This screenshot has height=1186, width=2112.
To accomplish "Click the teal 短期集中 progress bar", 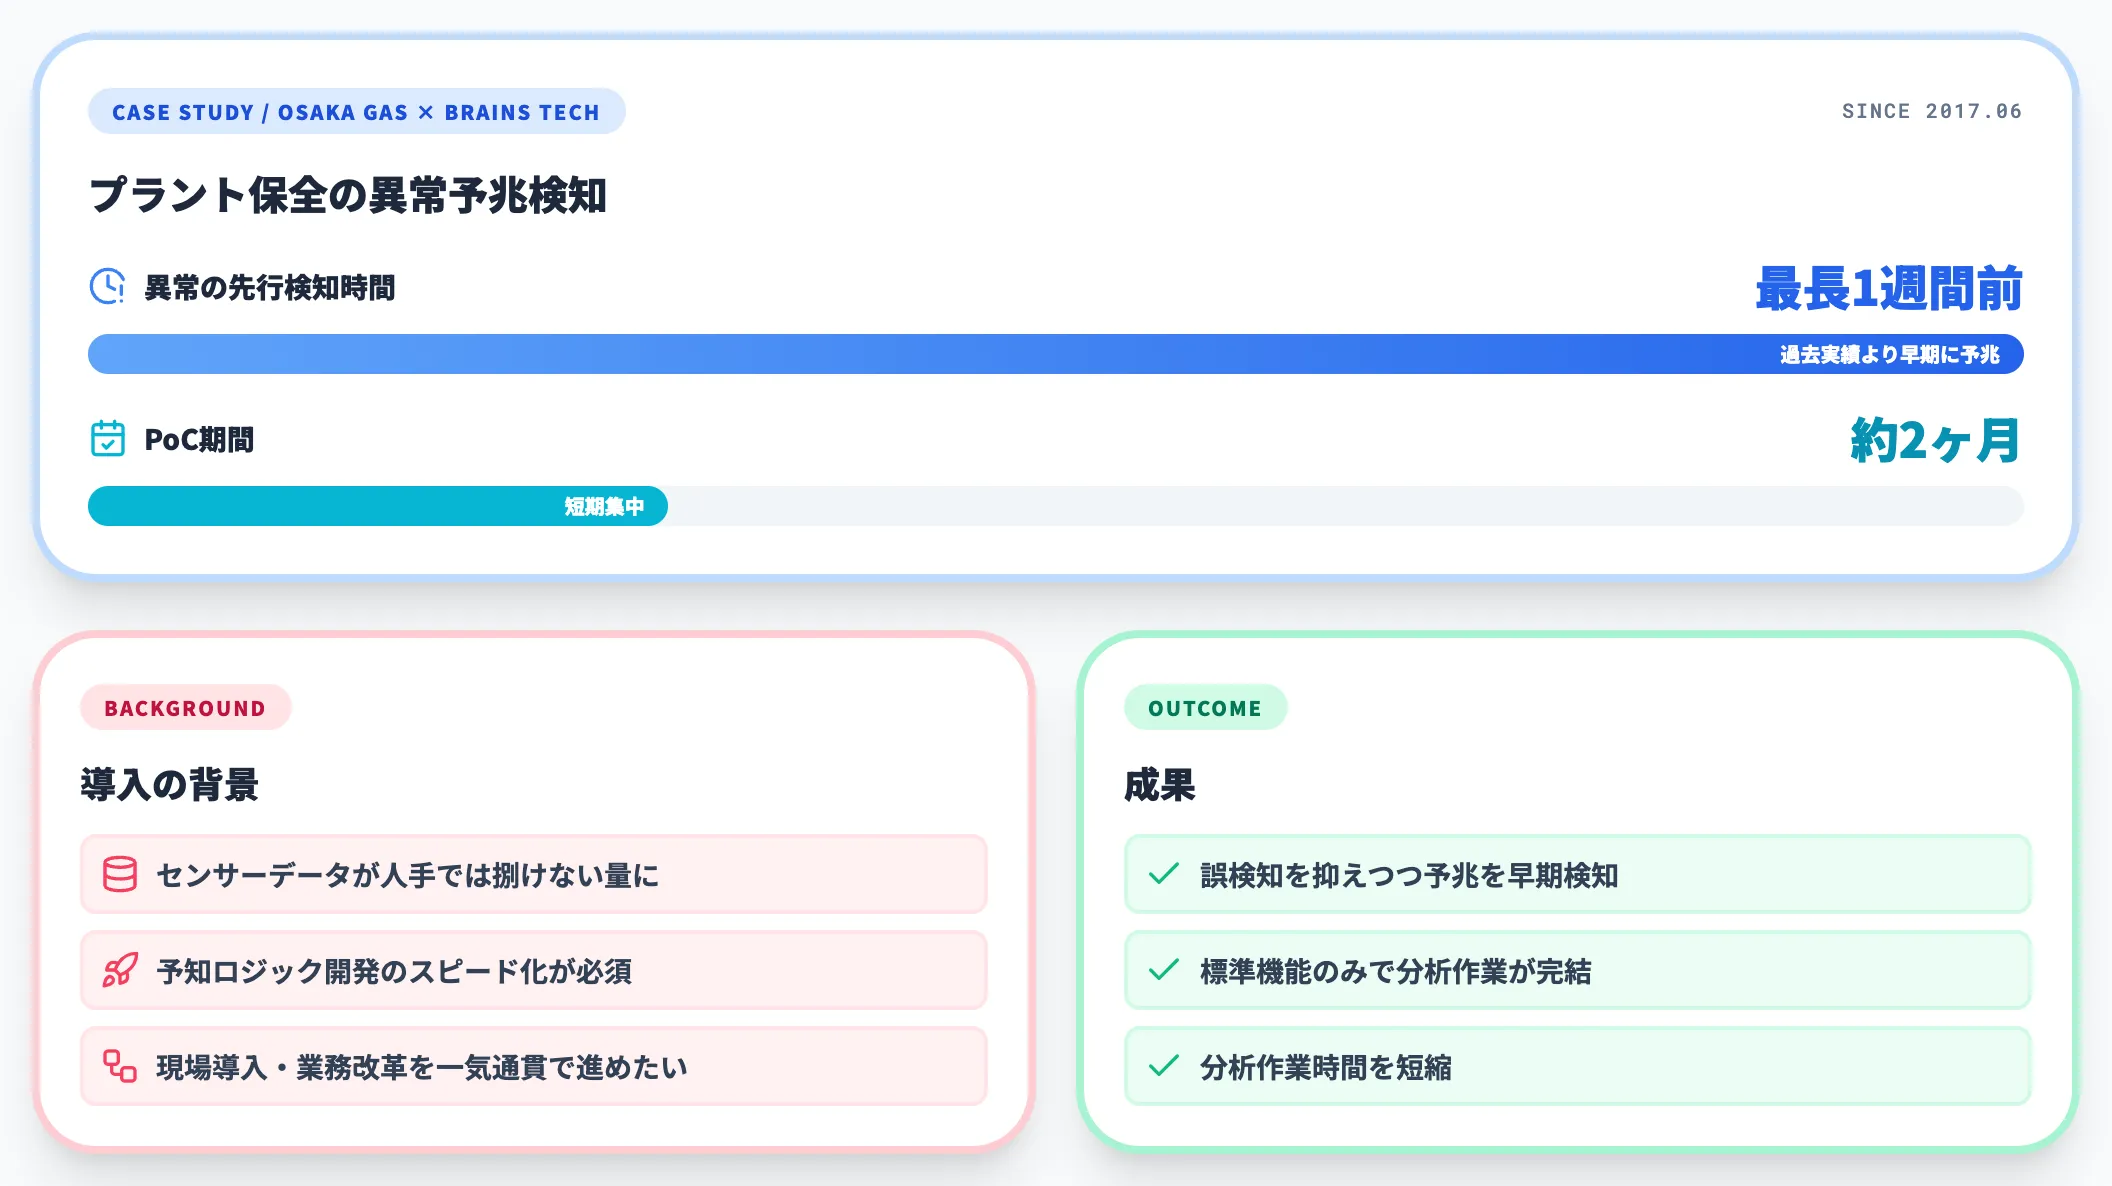I will tap(377, 506).
